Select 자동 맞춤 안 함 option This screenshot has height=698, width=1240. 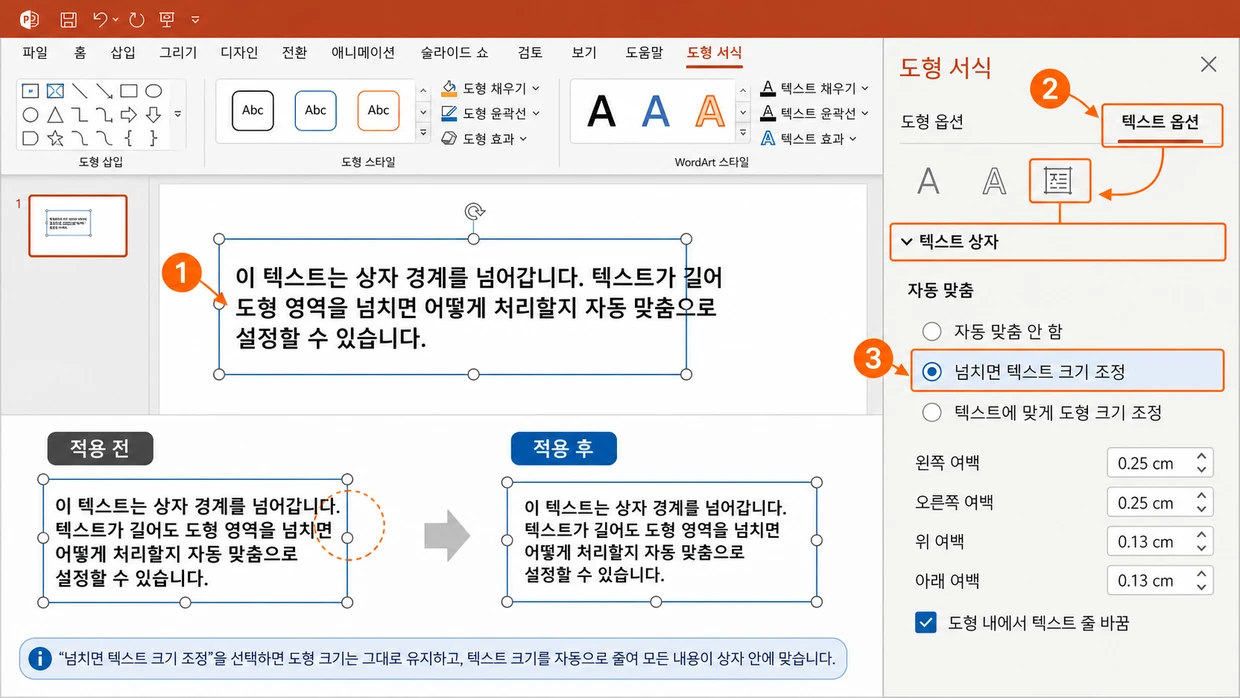[x=992, y=331]
